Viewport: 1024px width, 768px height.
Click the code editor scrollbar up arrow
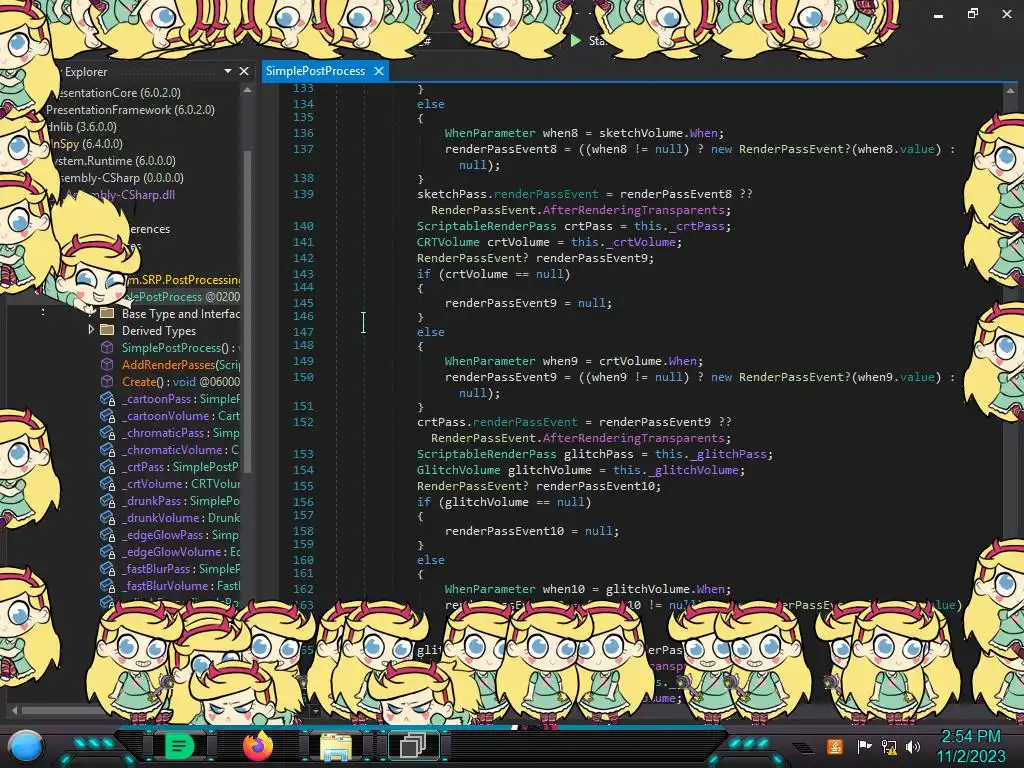[1010, 91]
